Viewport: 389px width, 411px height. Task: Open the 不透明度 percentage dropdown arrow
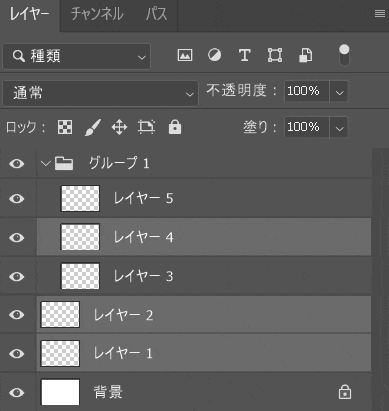[339, 91]
